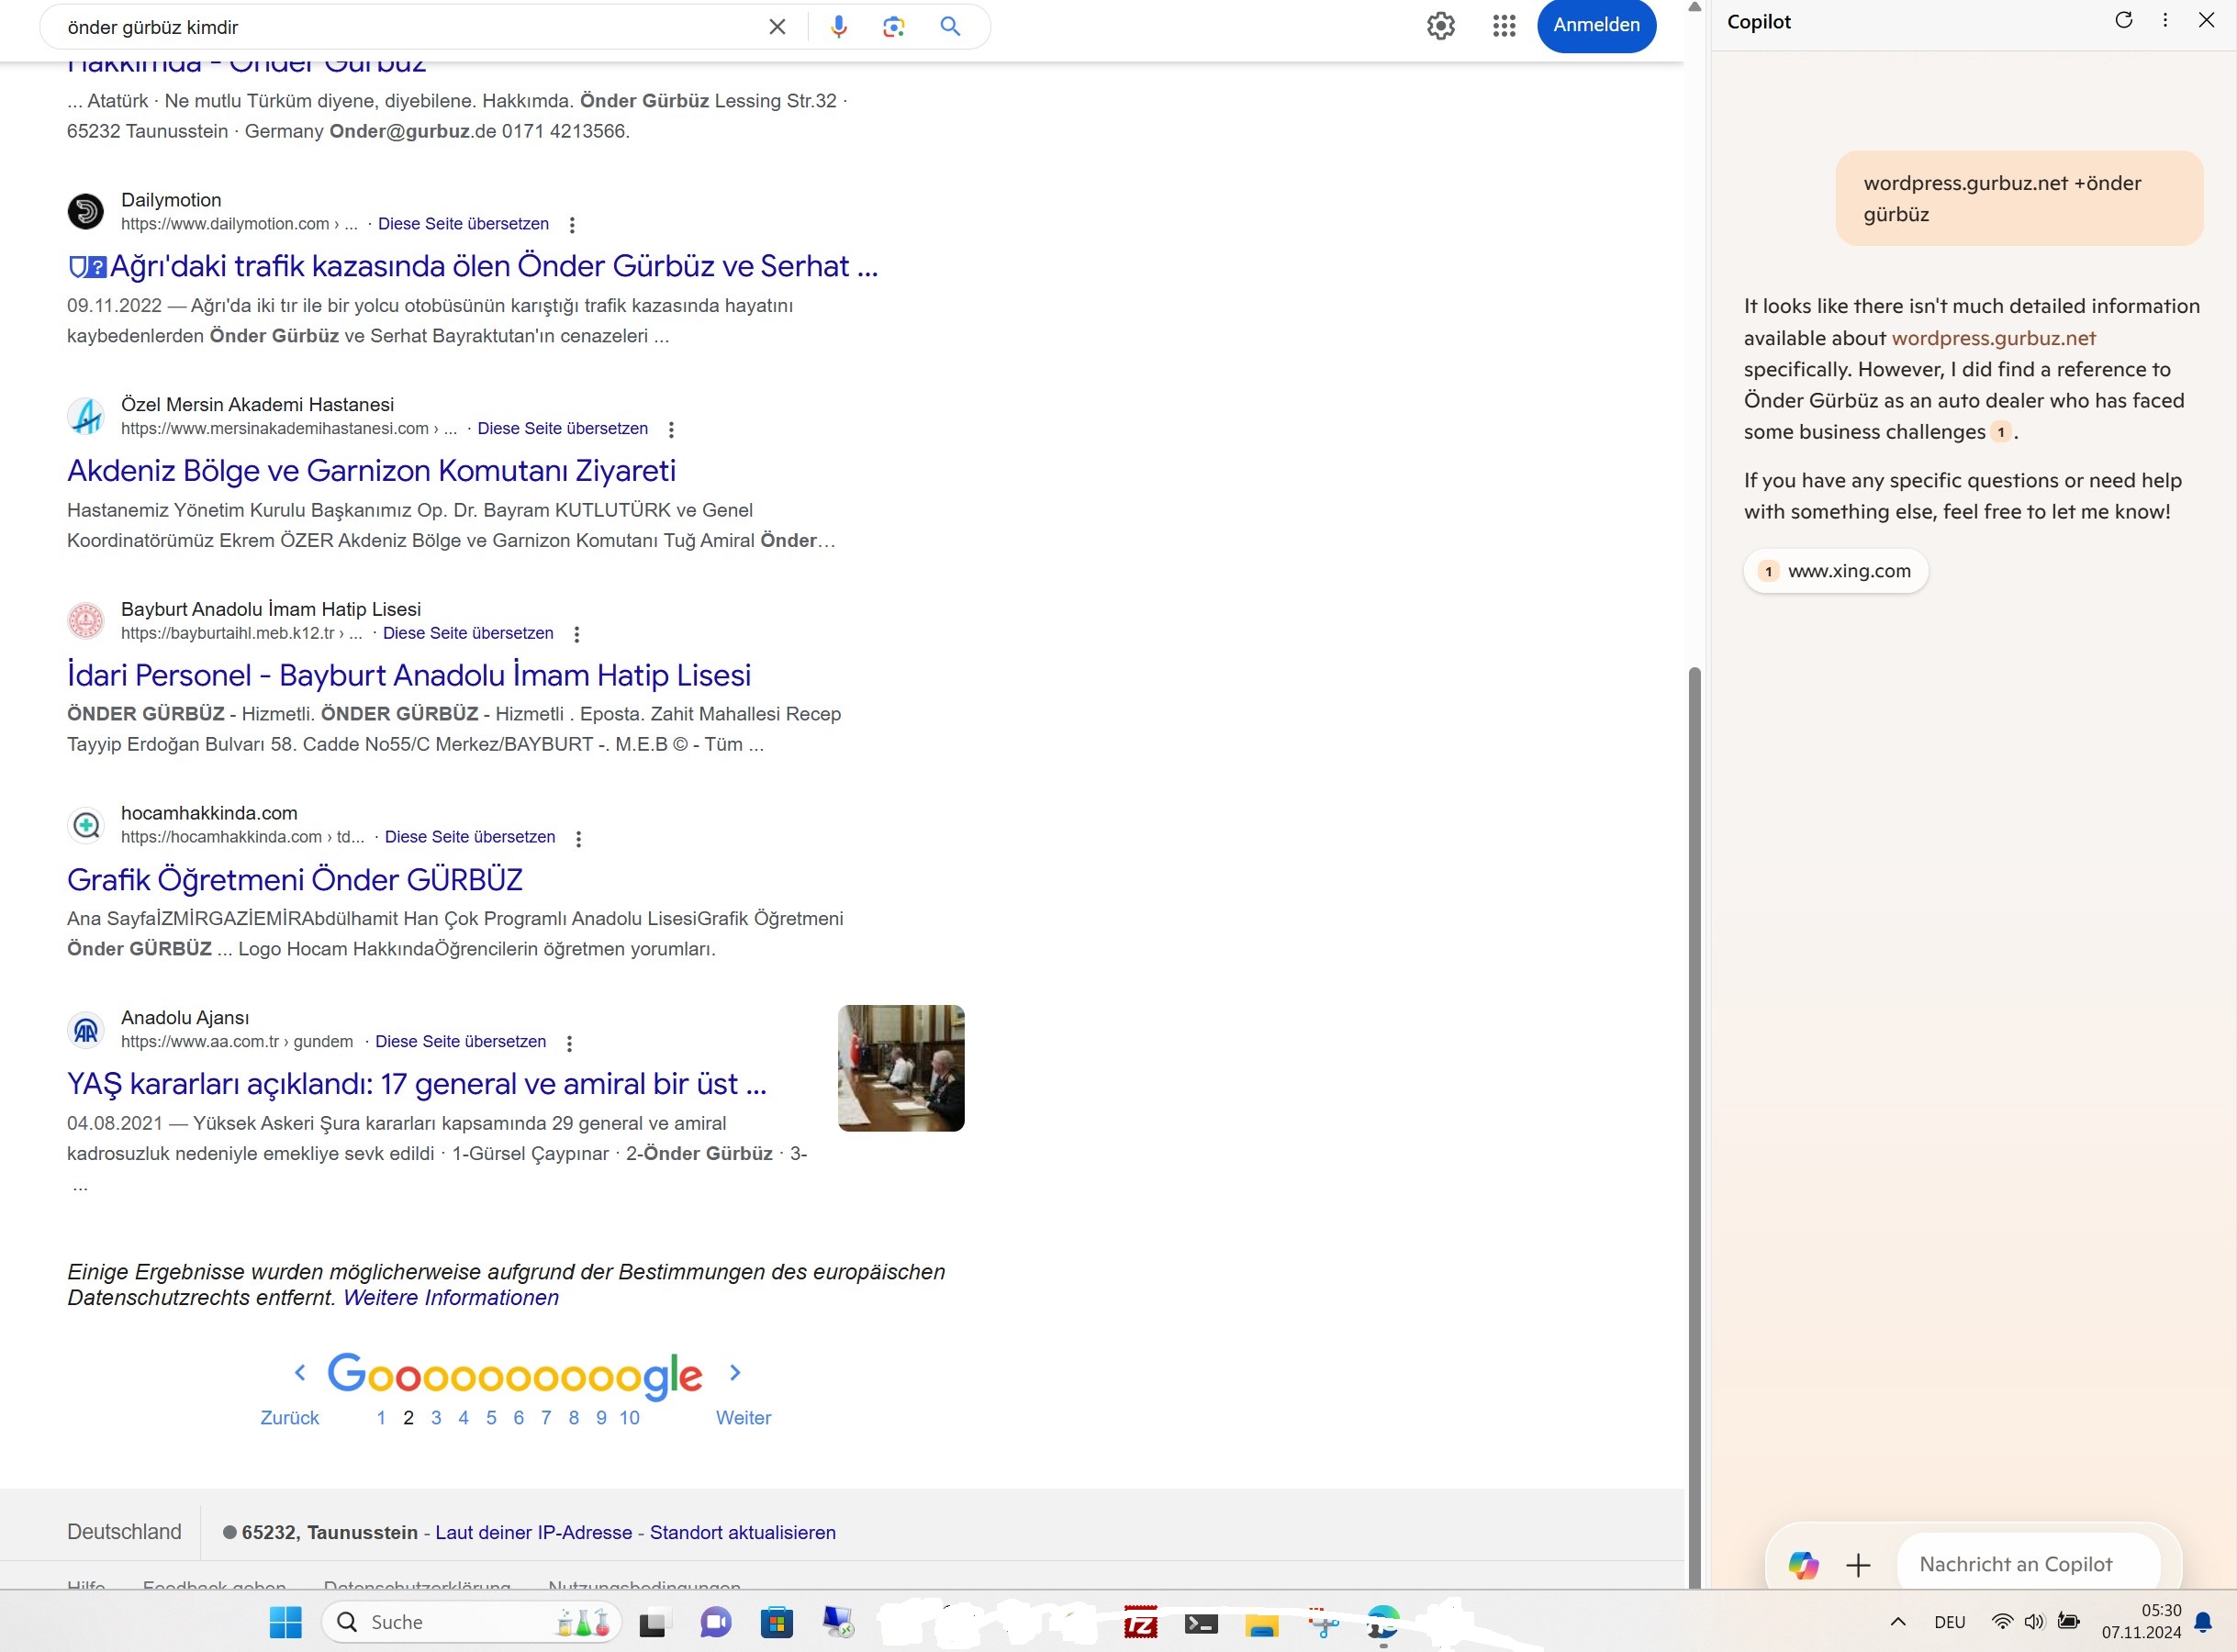The image size is (2237, 1652).
Task: Translate the hocamhakkinda.com page
Action: (x=470, y=837)
